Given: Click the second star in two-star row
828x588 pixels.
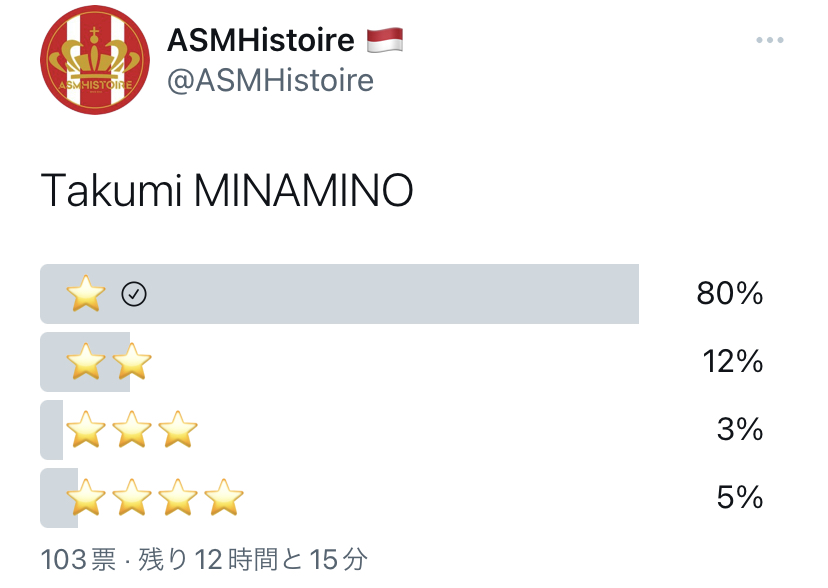Looking at the screenshot, I should pyautogui.click(x=132, y=362).
